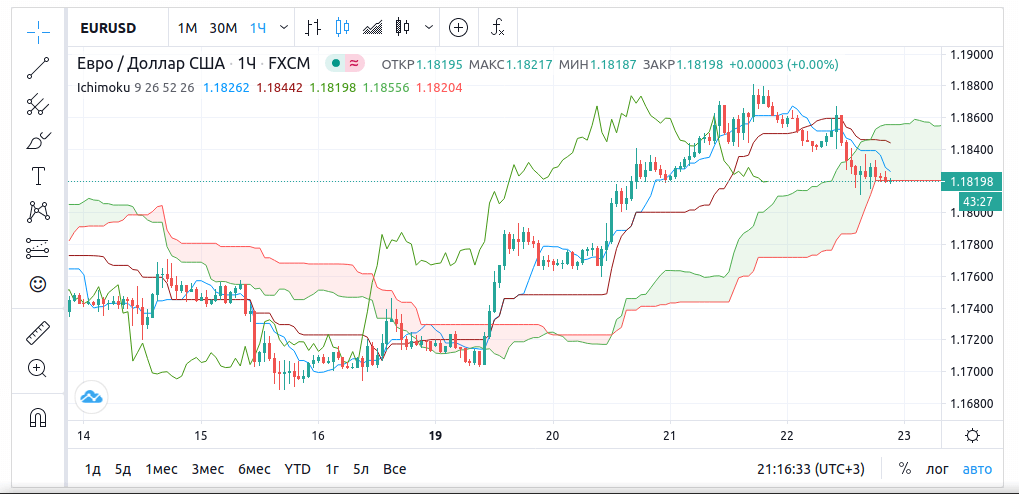This screenshot has height=494, width=1019.
Task: Click the Ichimoku indicator legend title
Action: point(104,87)
